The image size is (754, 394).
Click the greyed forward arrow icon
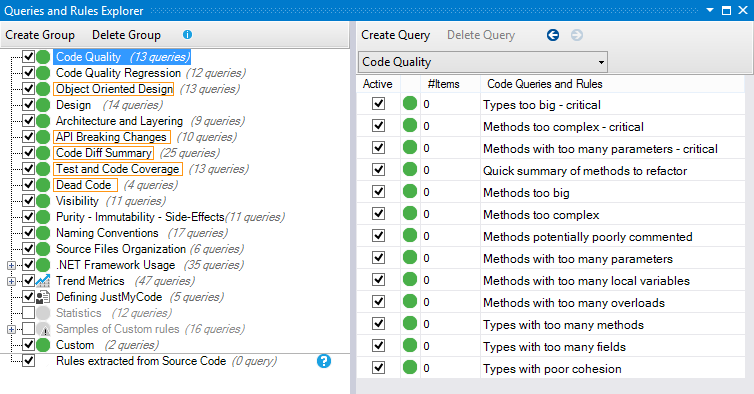[x=577, y=35]
